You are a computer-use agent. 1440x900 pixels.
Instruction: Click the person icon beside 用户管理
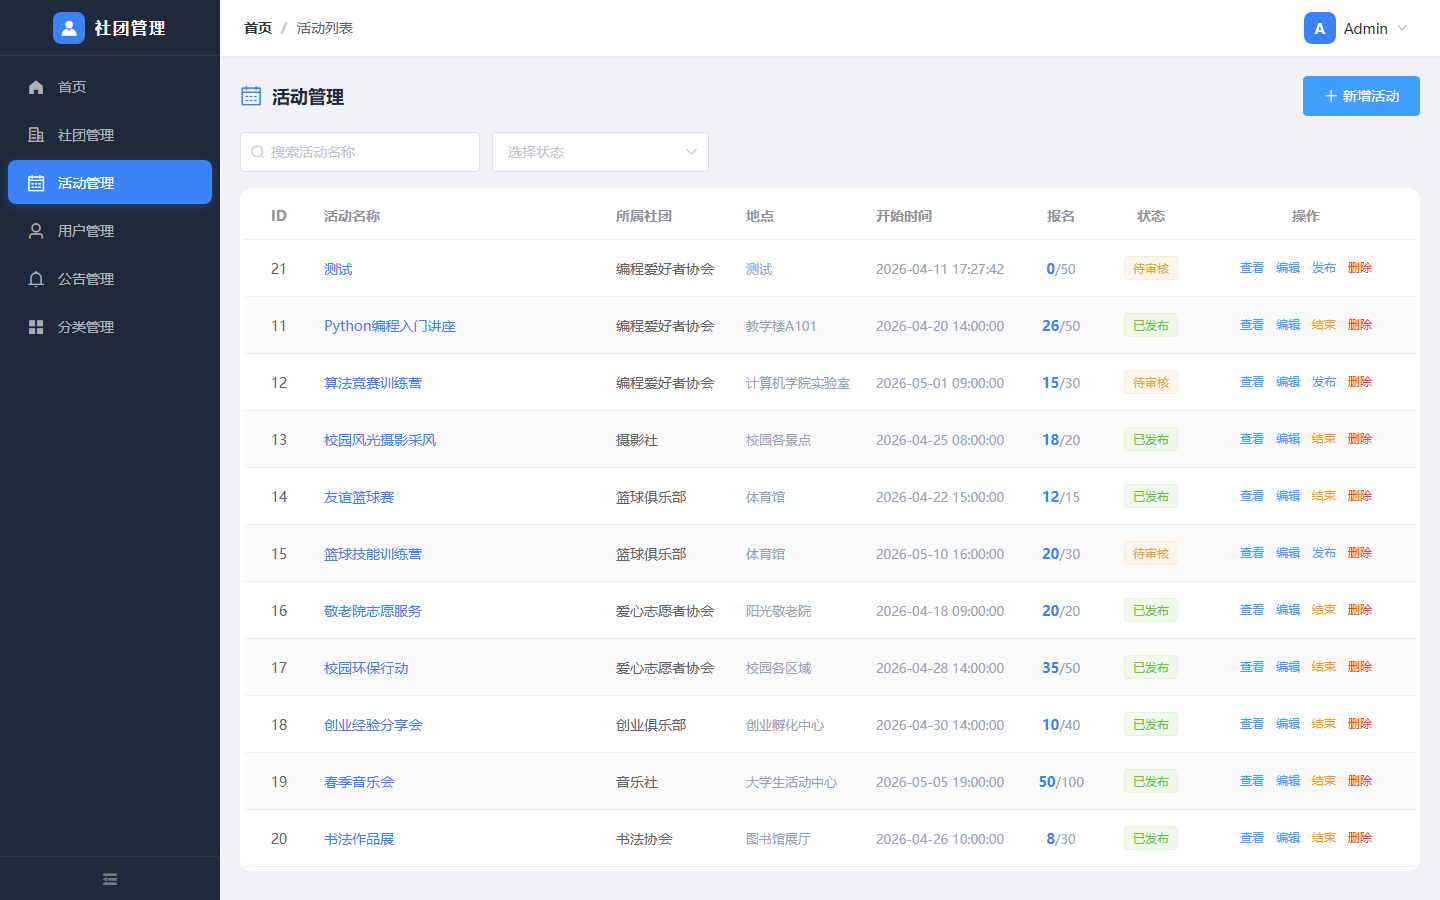pyautogui.click(x=36, y=231)
